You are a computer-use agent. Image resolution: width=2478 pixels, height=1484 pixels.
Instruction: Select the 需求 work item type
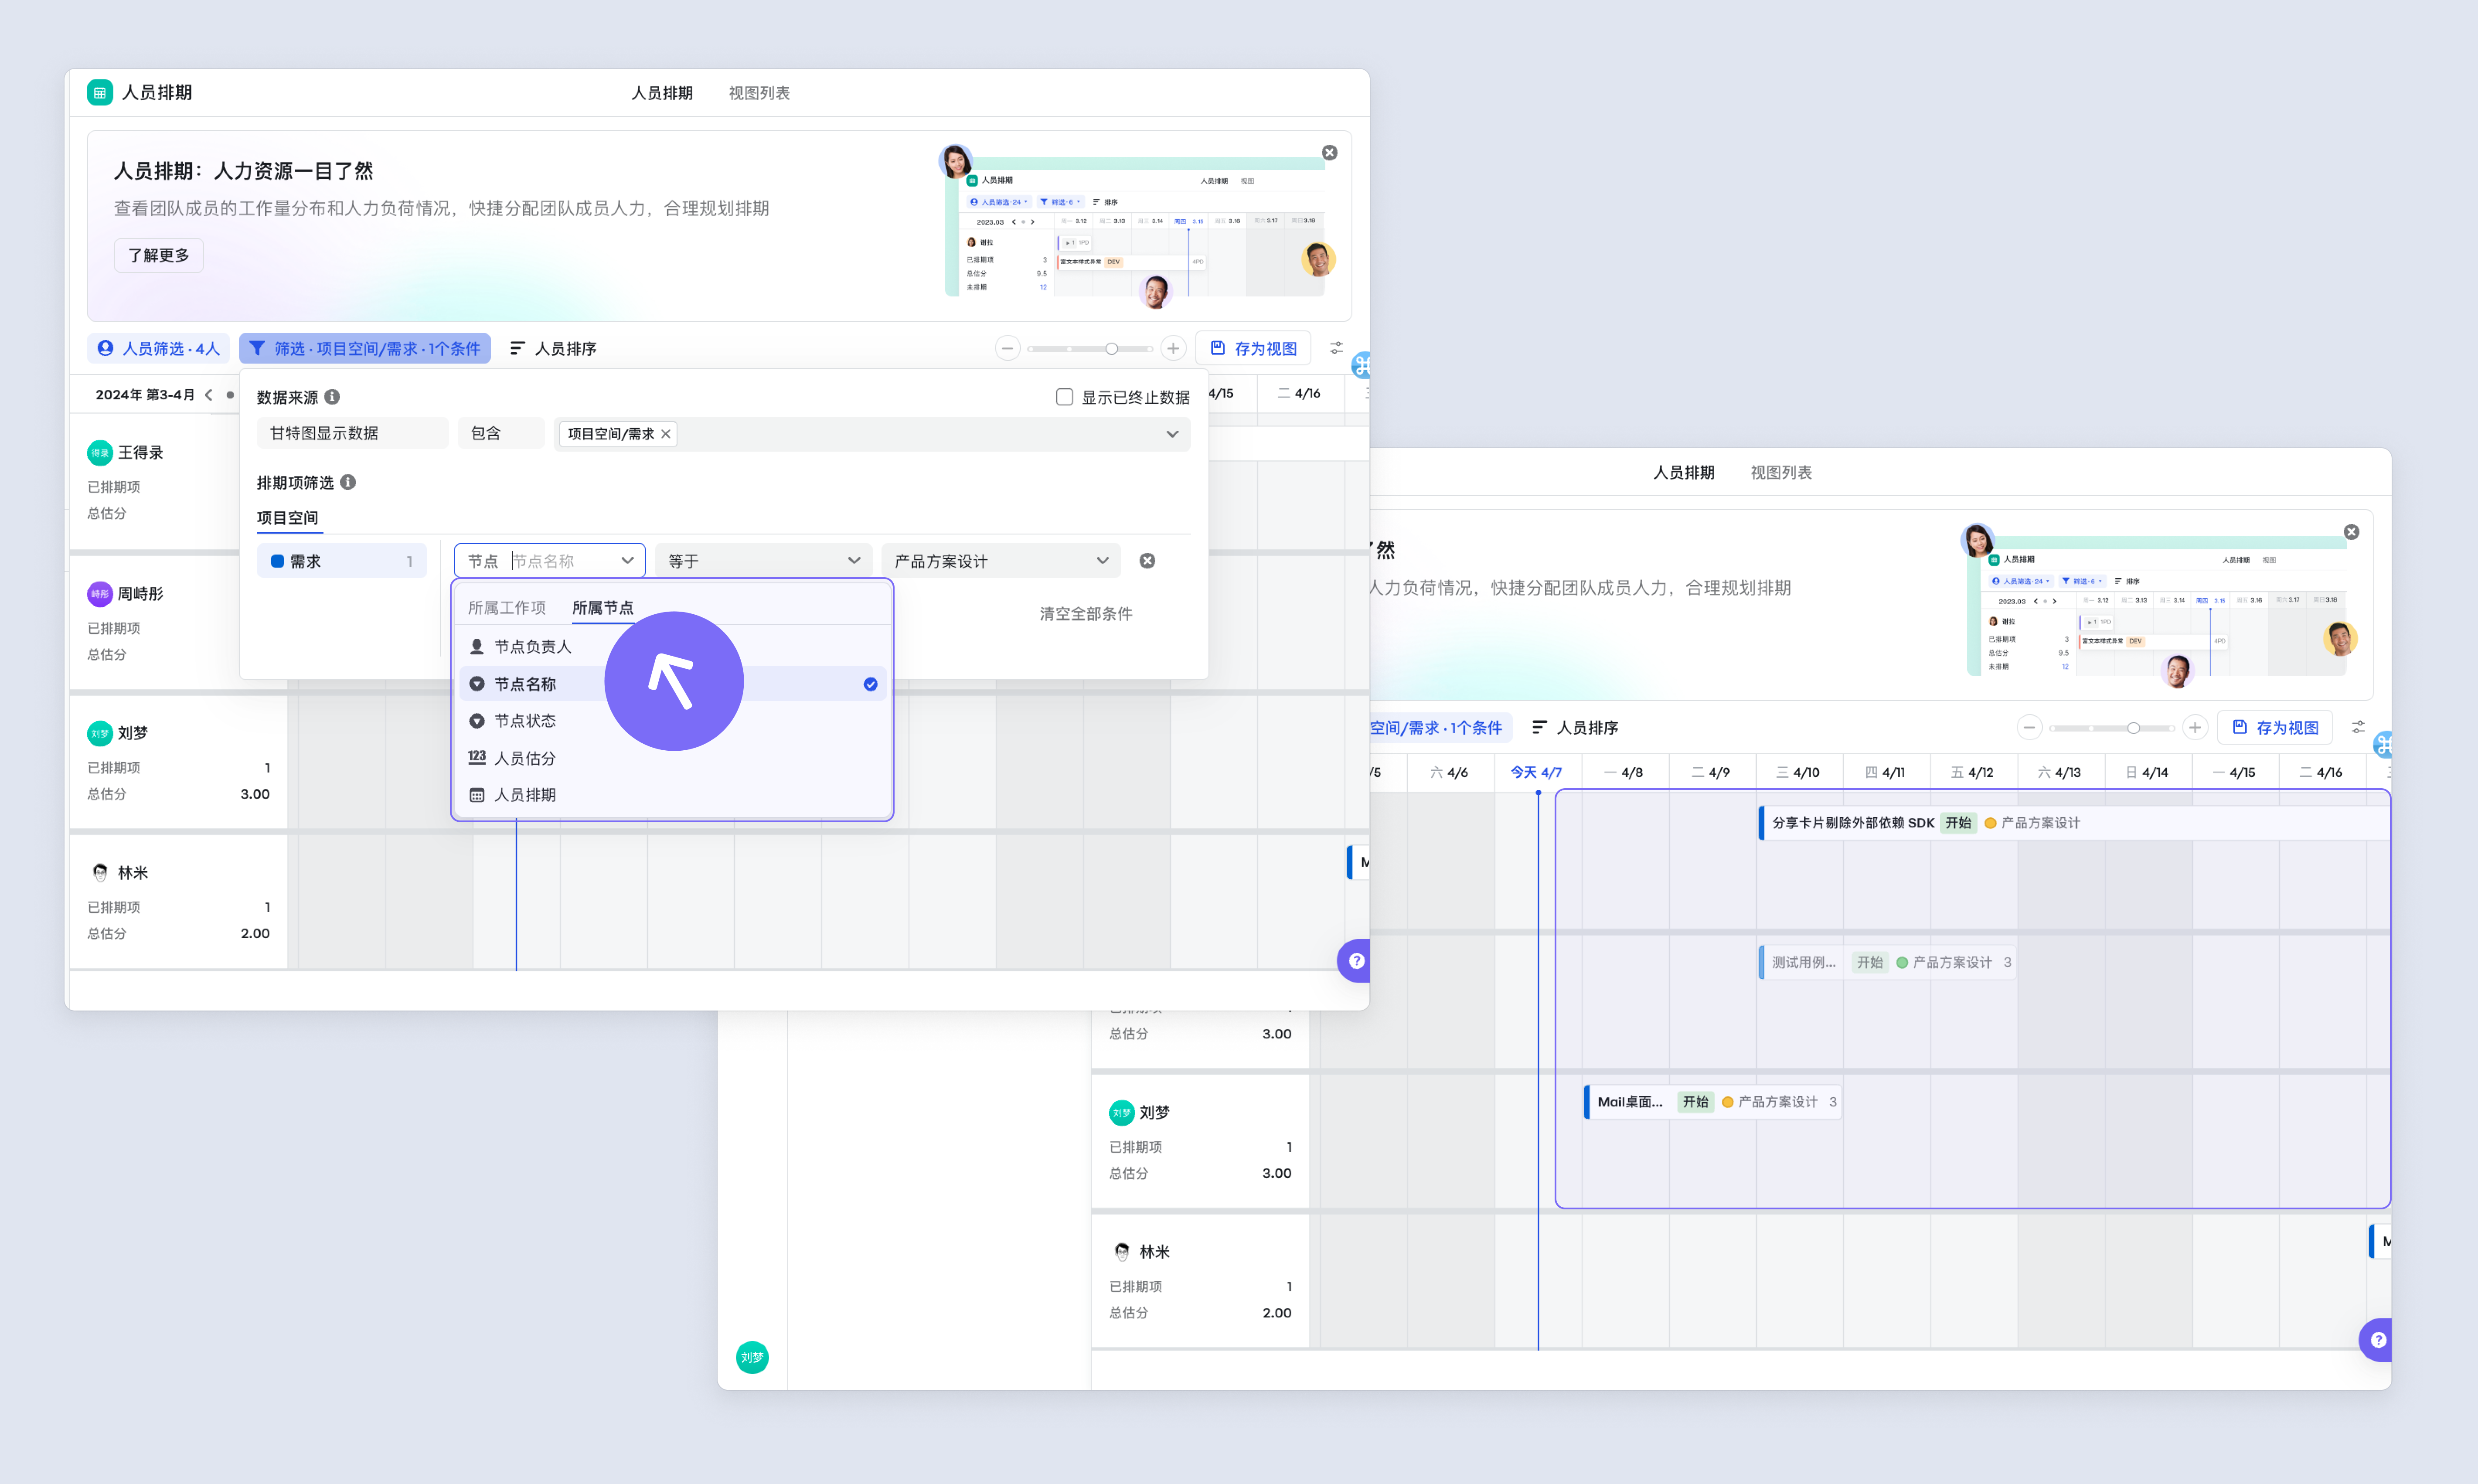tap(342, 561)
